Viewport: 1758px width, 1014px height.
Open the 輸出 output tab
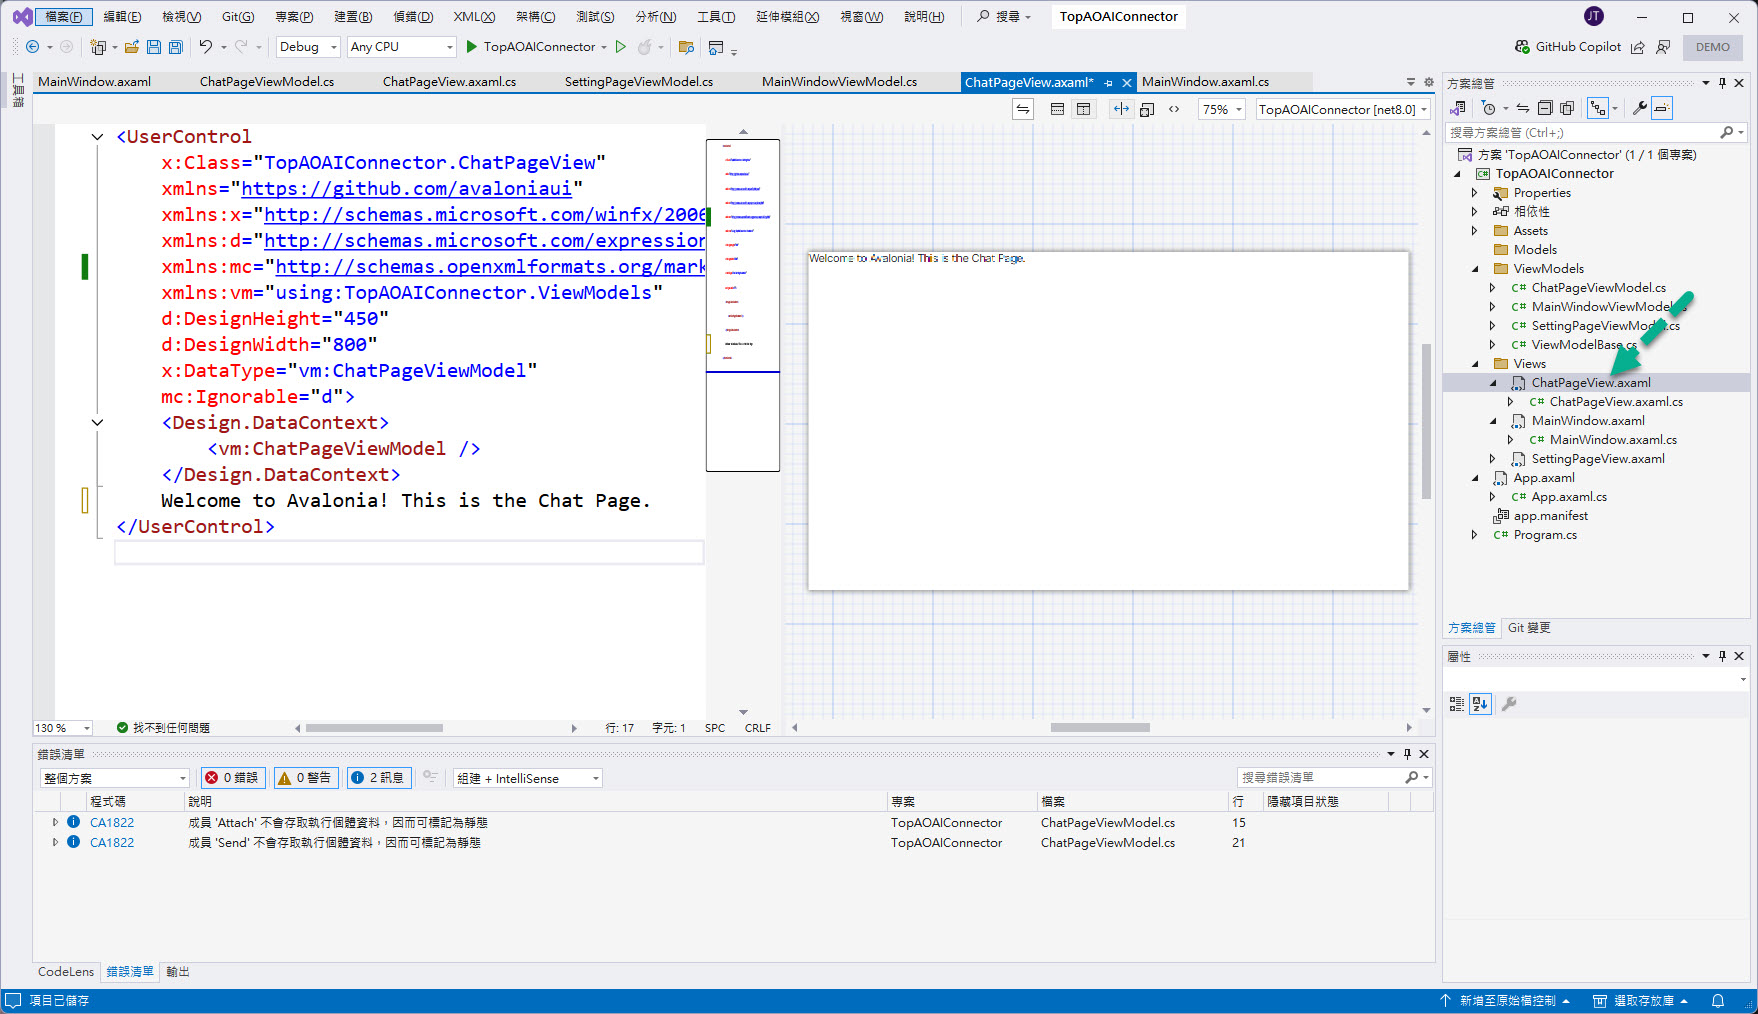coord(178,972)
